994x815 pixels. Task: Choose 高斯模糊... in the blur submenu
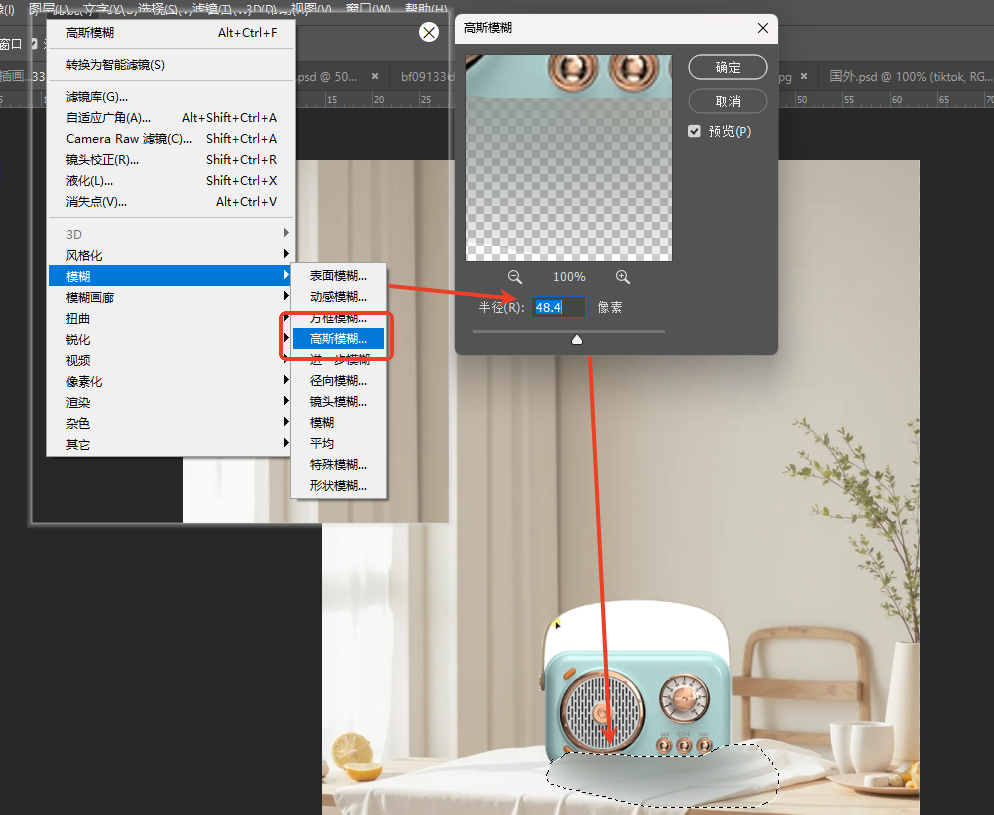338,339
